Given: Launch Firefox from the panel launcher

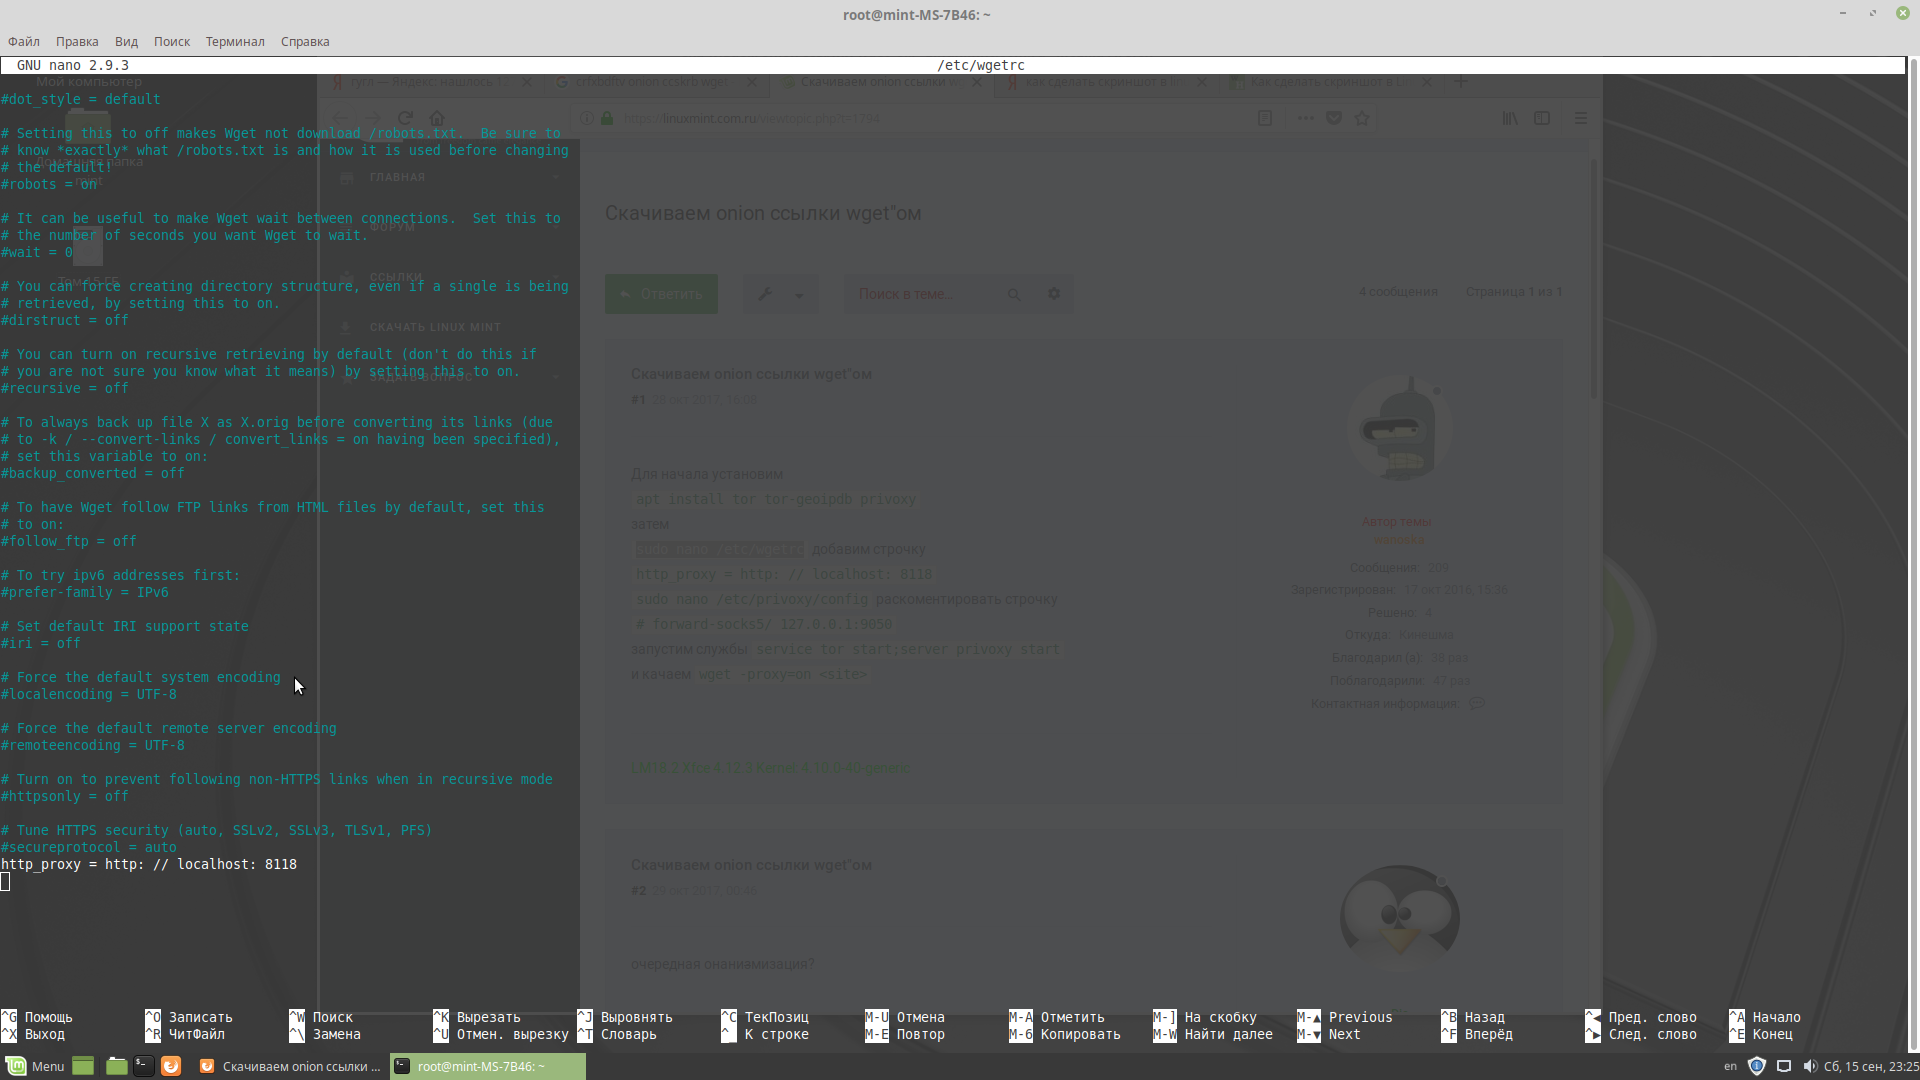Looking at the screenshot, I should [x=171, y=1066].
